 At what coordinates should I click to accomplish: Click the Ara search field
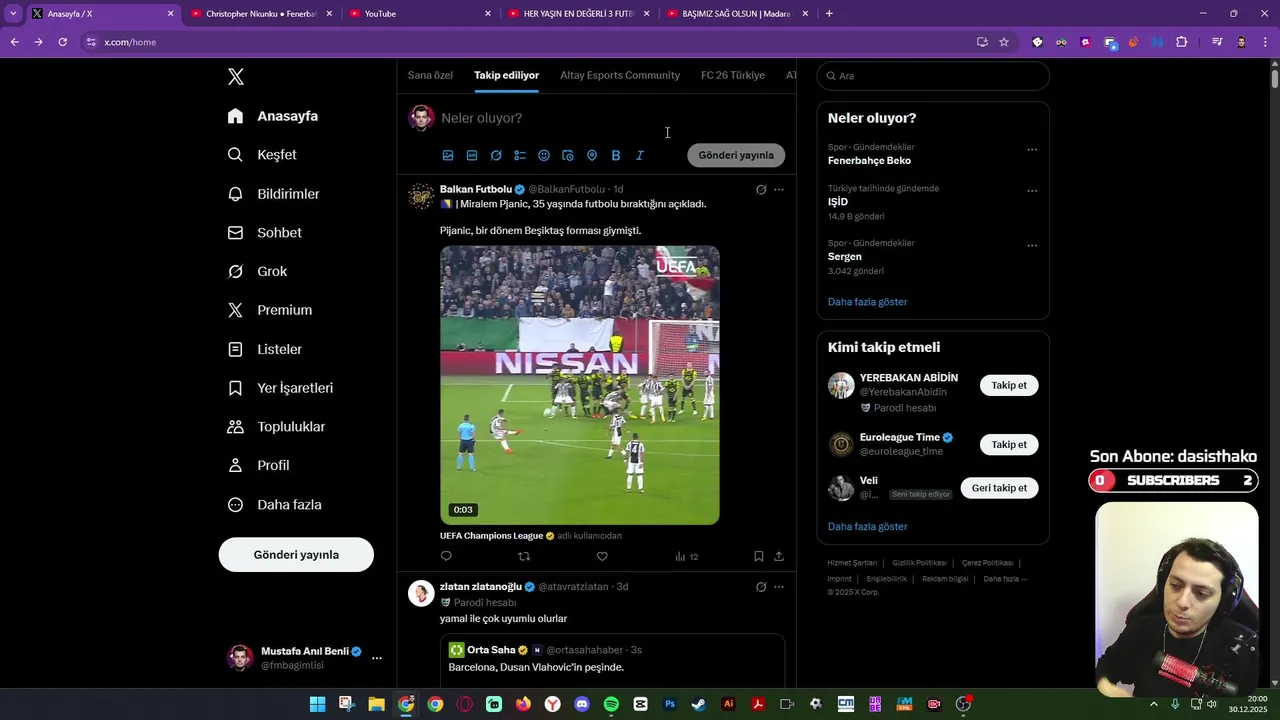933,76
